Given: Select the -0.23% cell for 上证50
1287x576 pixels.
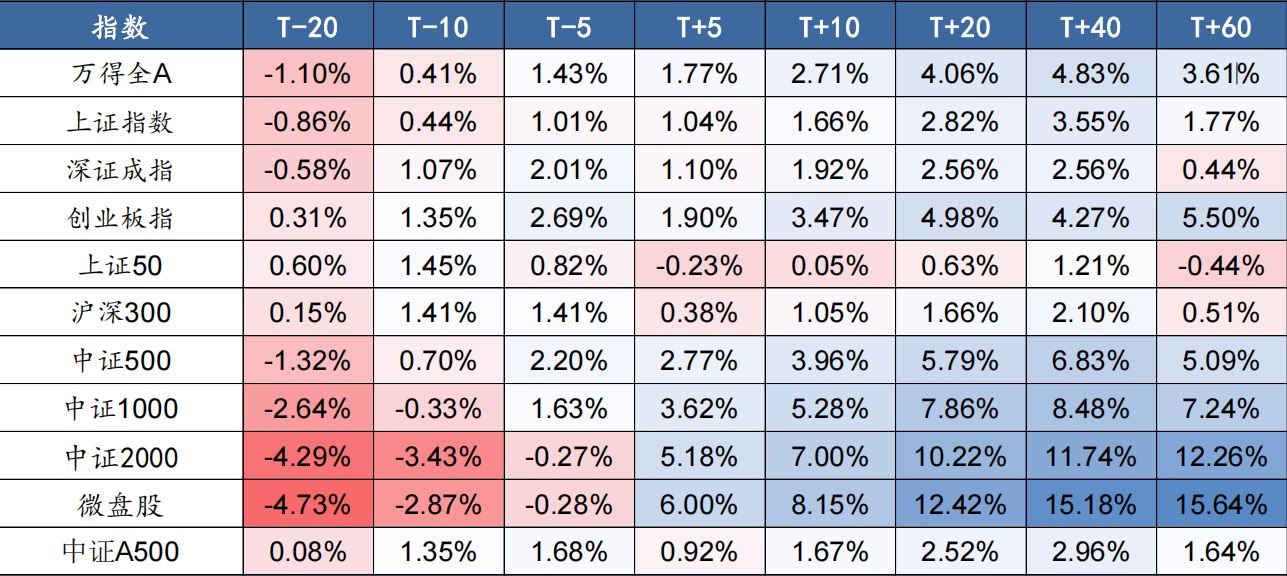Looking at the screenshot, I should [699, 266].
